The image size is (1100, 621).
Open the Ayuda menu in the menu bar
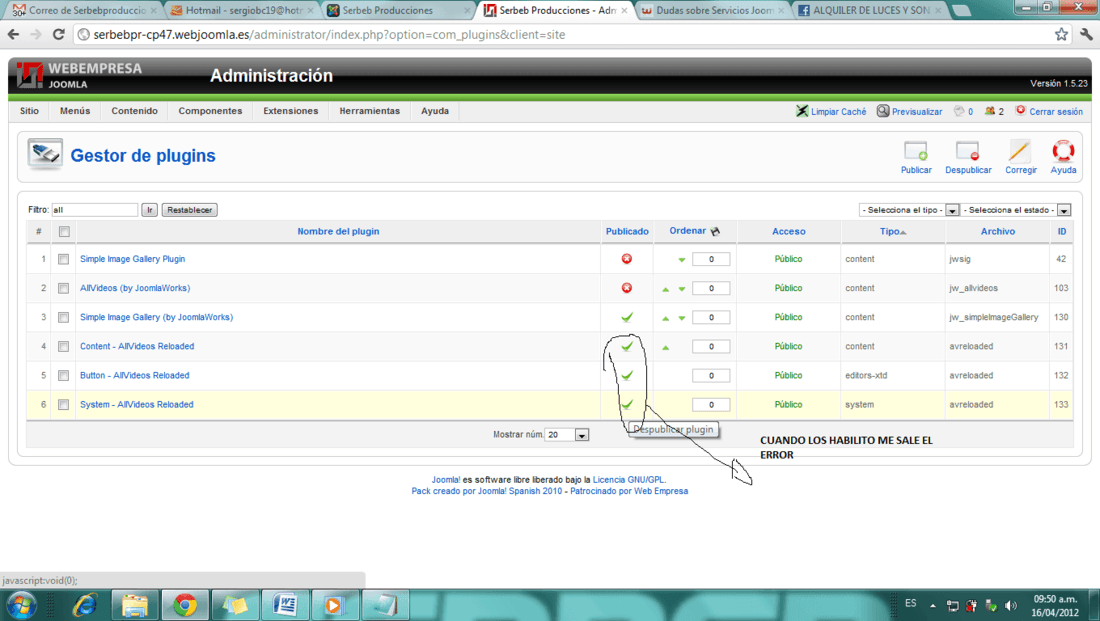[434, 111]
